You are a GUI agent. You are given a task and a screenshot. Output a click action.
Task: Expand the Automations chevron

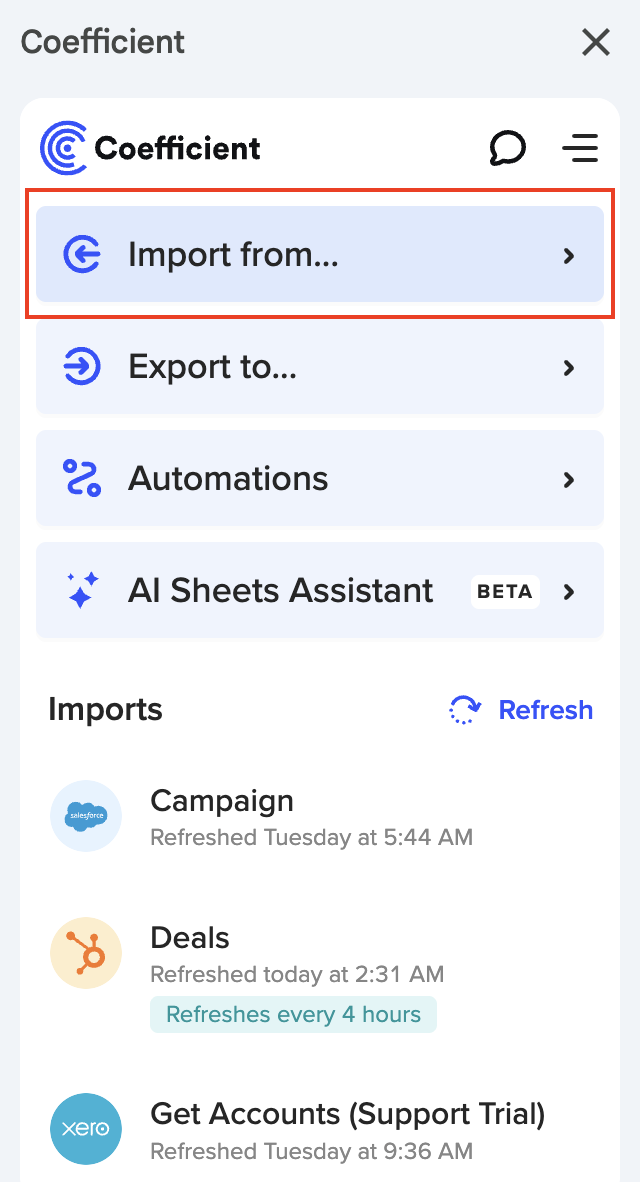(x=569, y=480)
